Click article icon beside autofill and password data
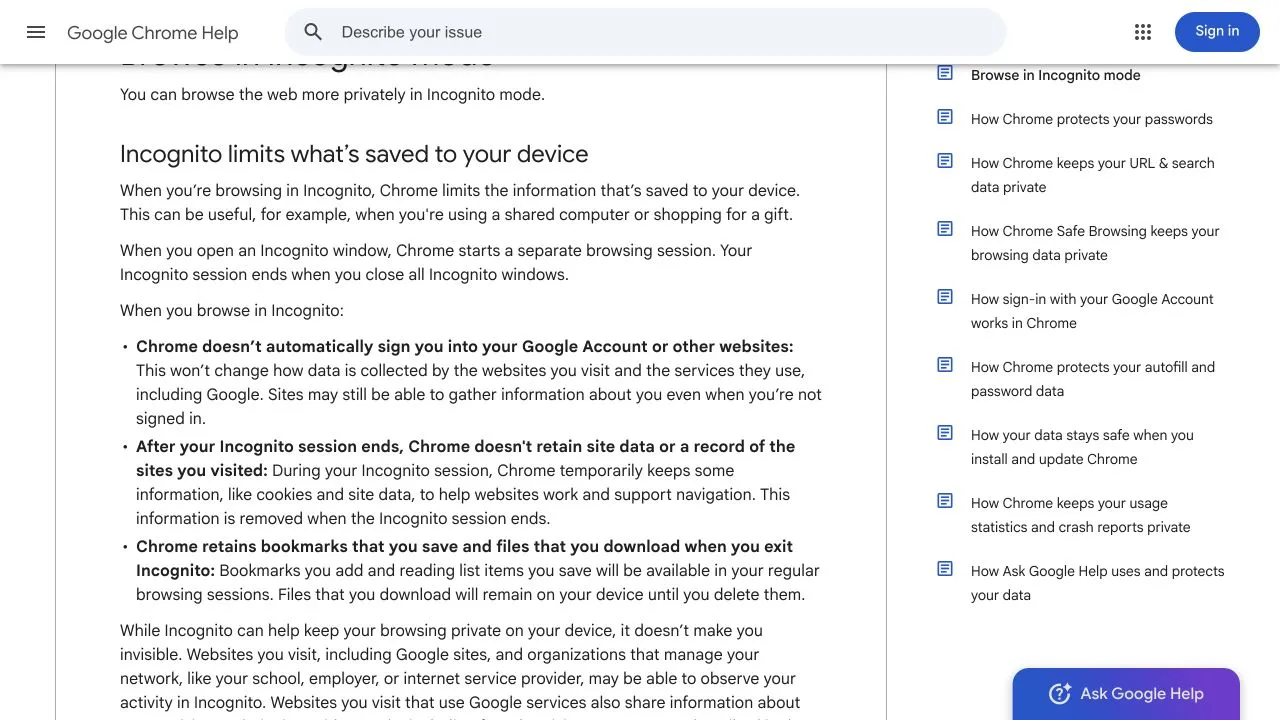Screen dimensions: 1280x720 coord(945,365)
